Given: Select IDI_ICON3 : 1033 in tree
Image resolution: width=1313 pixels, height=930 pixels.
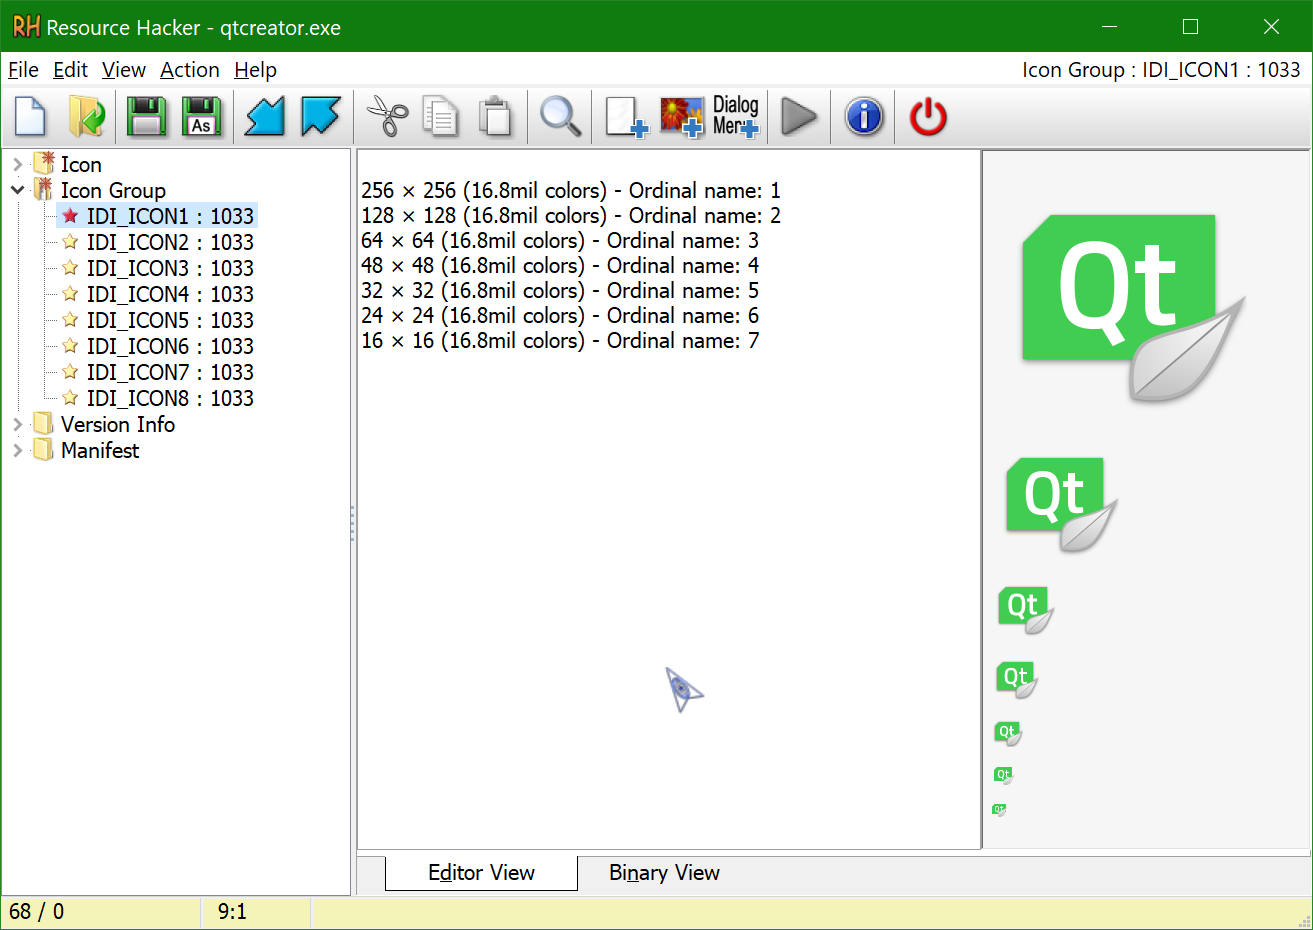Looking at the screenshot, I should [170, 268].
